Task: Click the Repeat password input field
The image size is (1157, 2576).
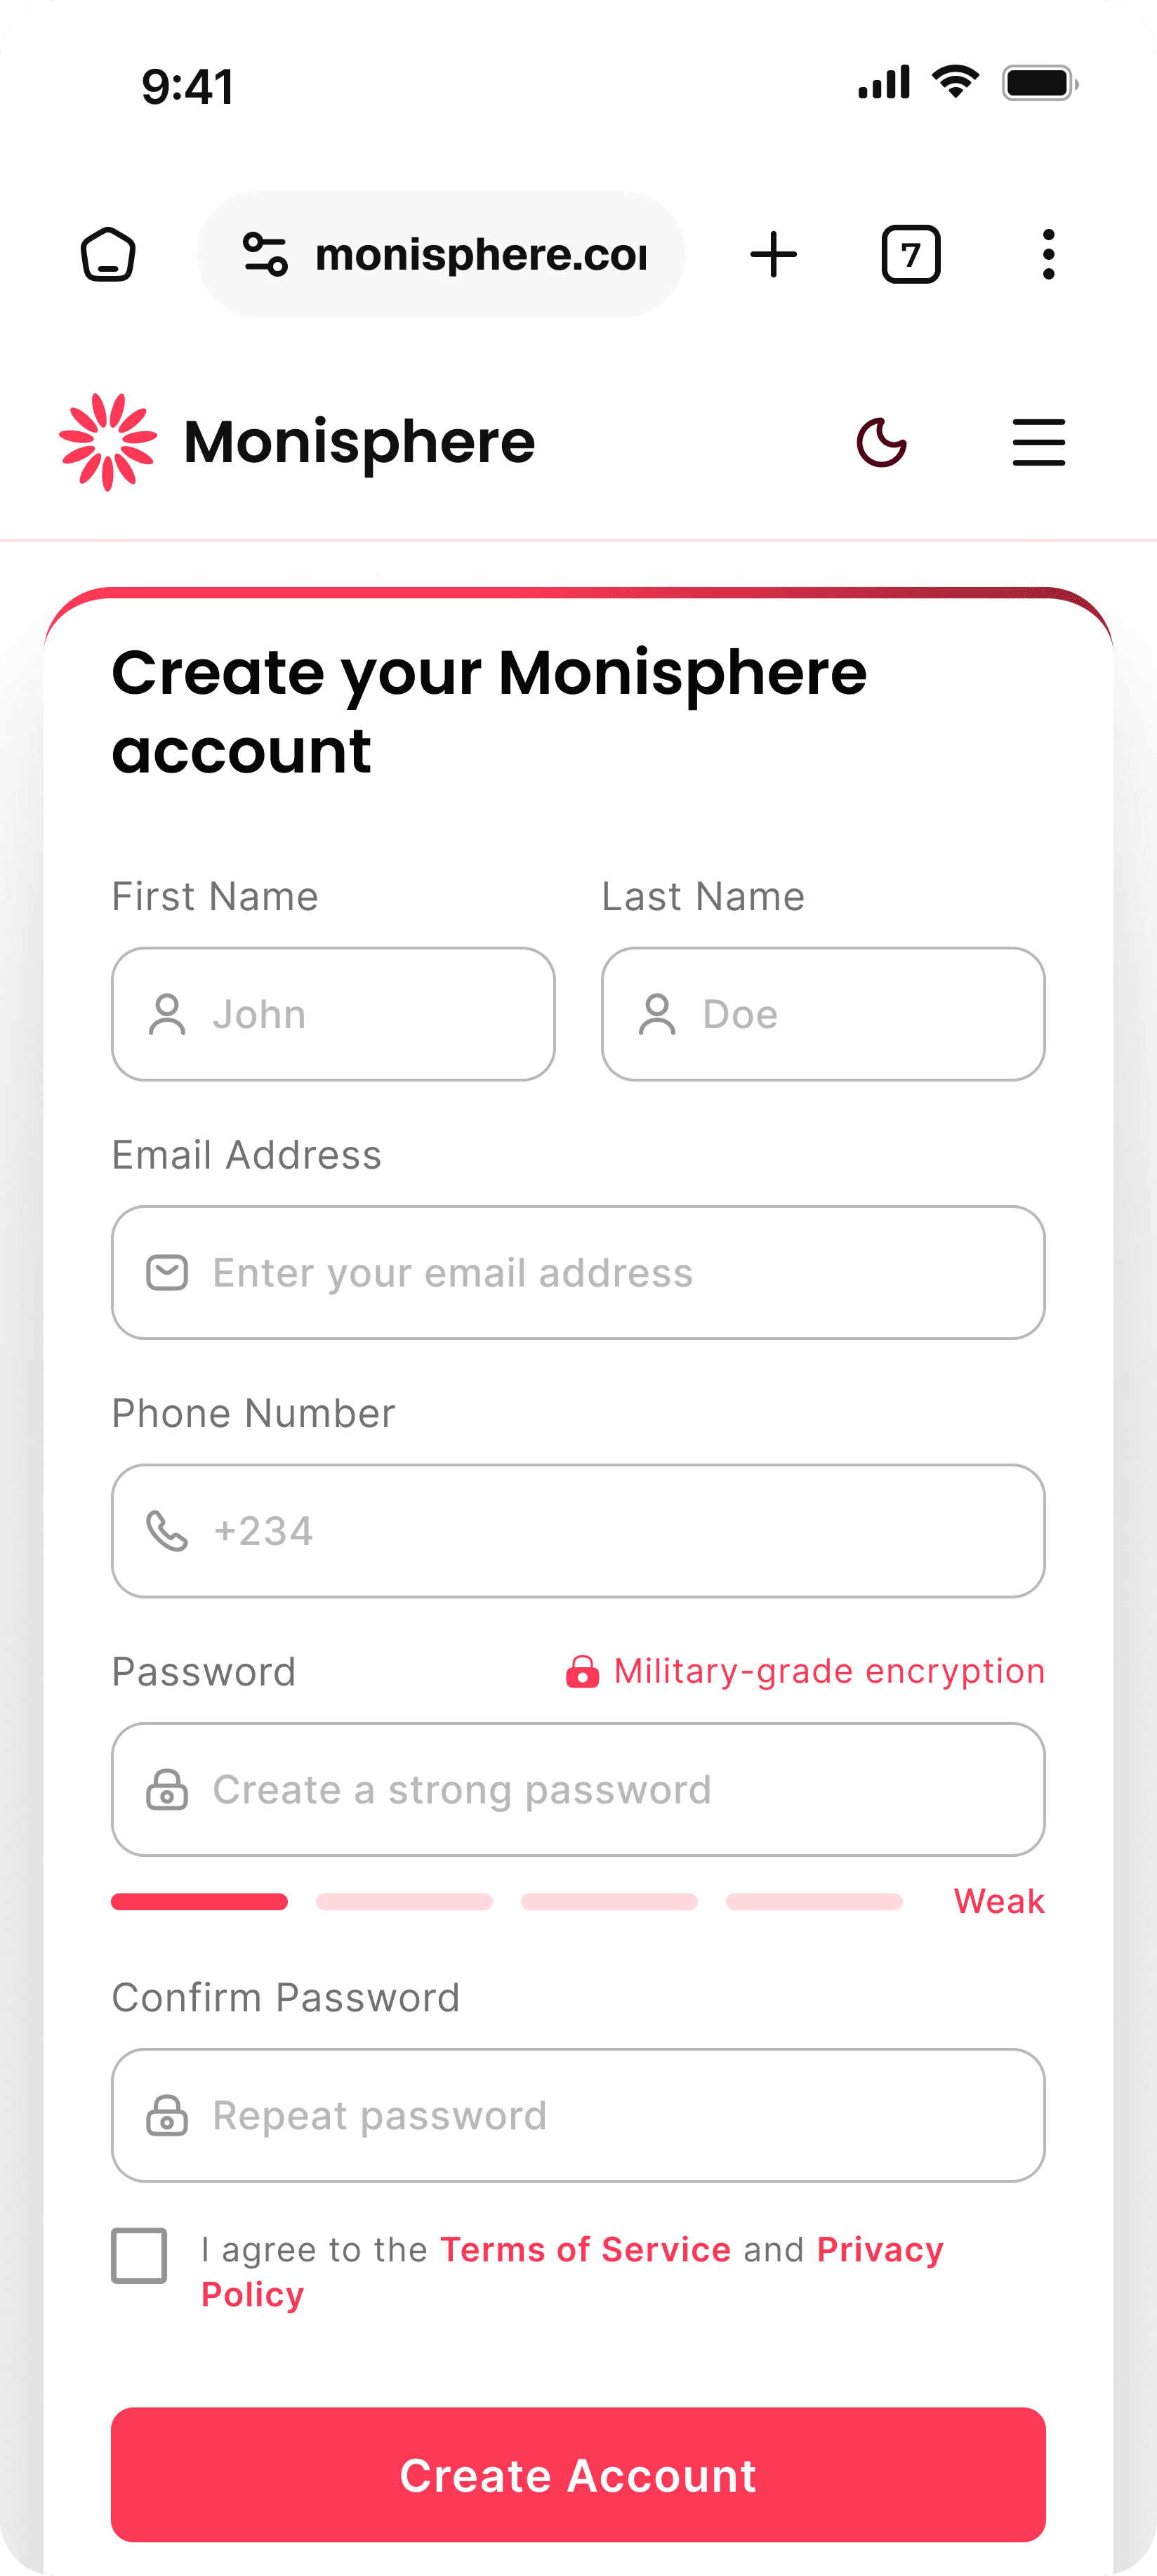Action: (578, 2116)
